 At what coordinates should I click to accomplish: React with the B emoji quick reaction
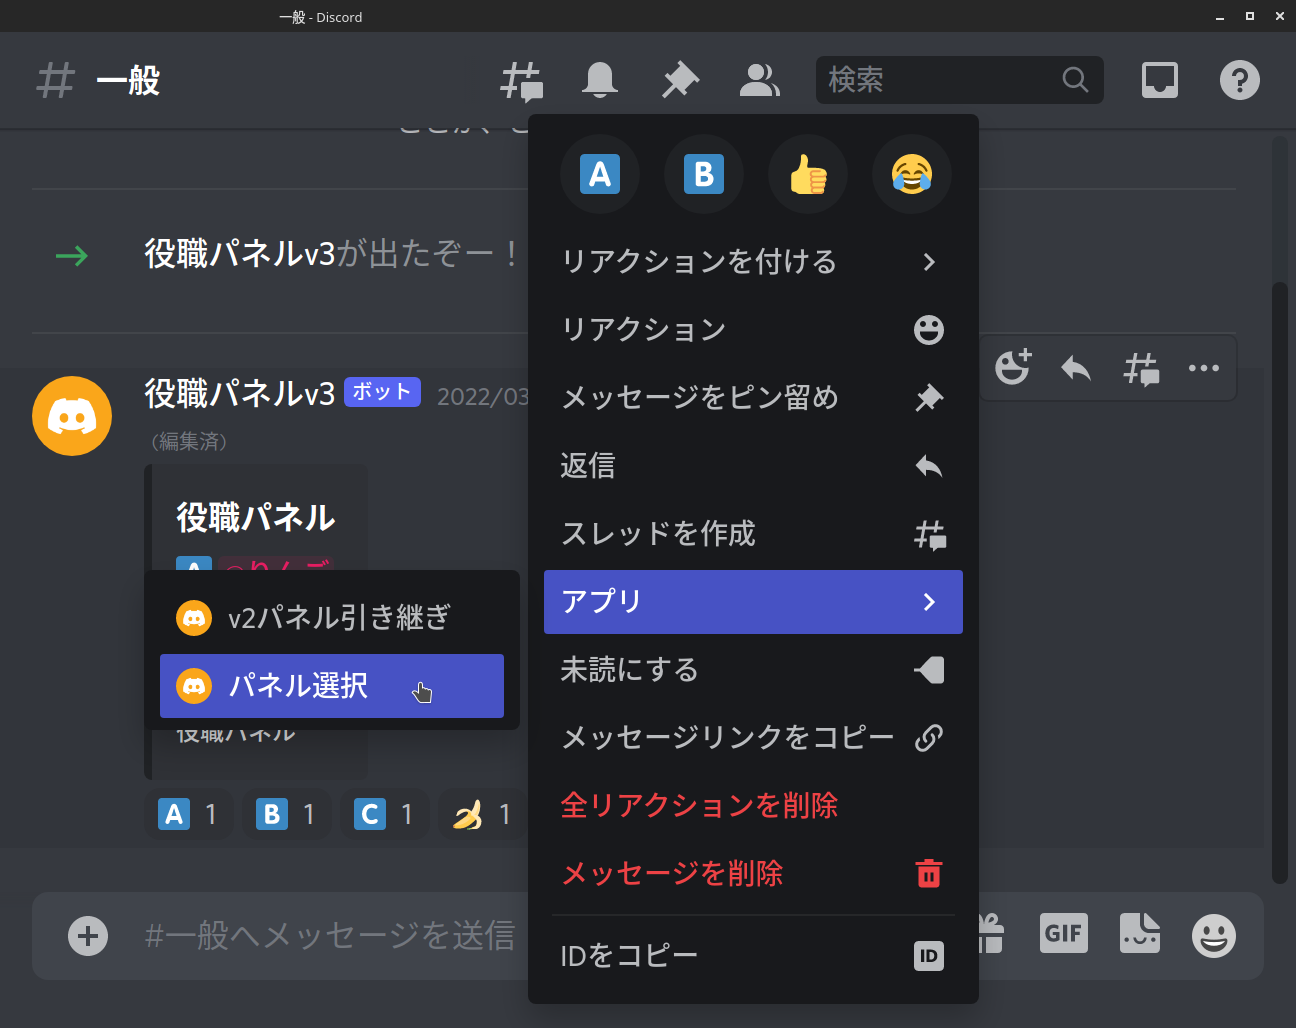(x=704, y=174)
